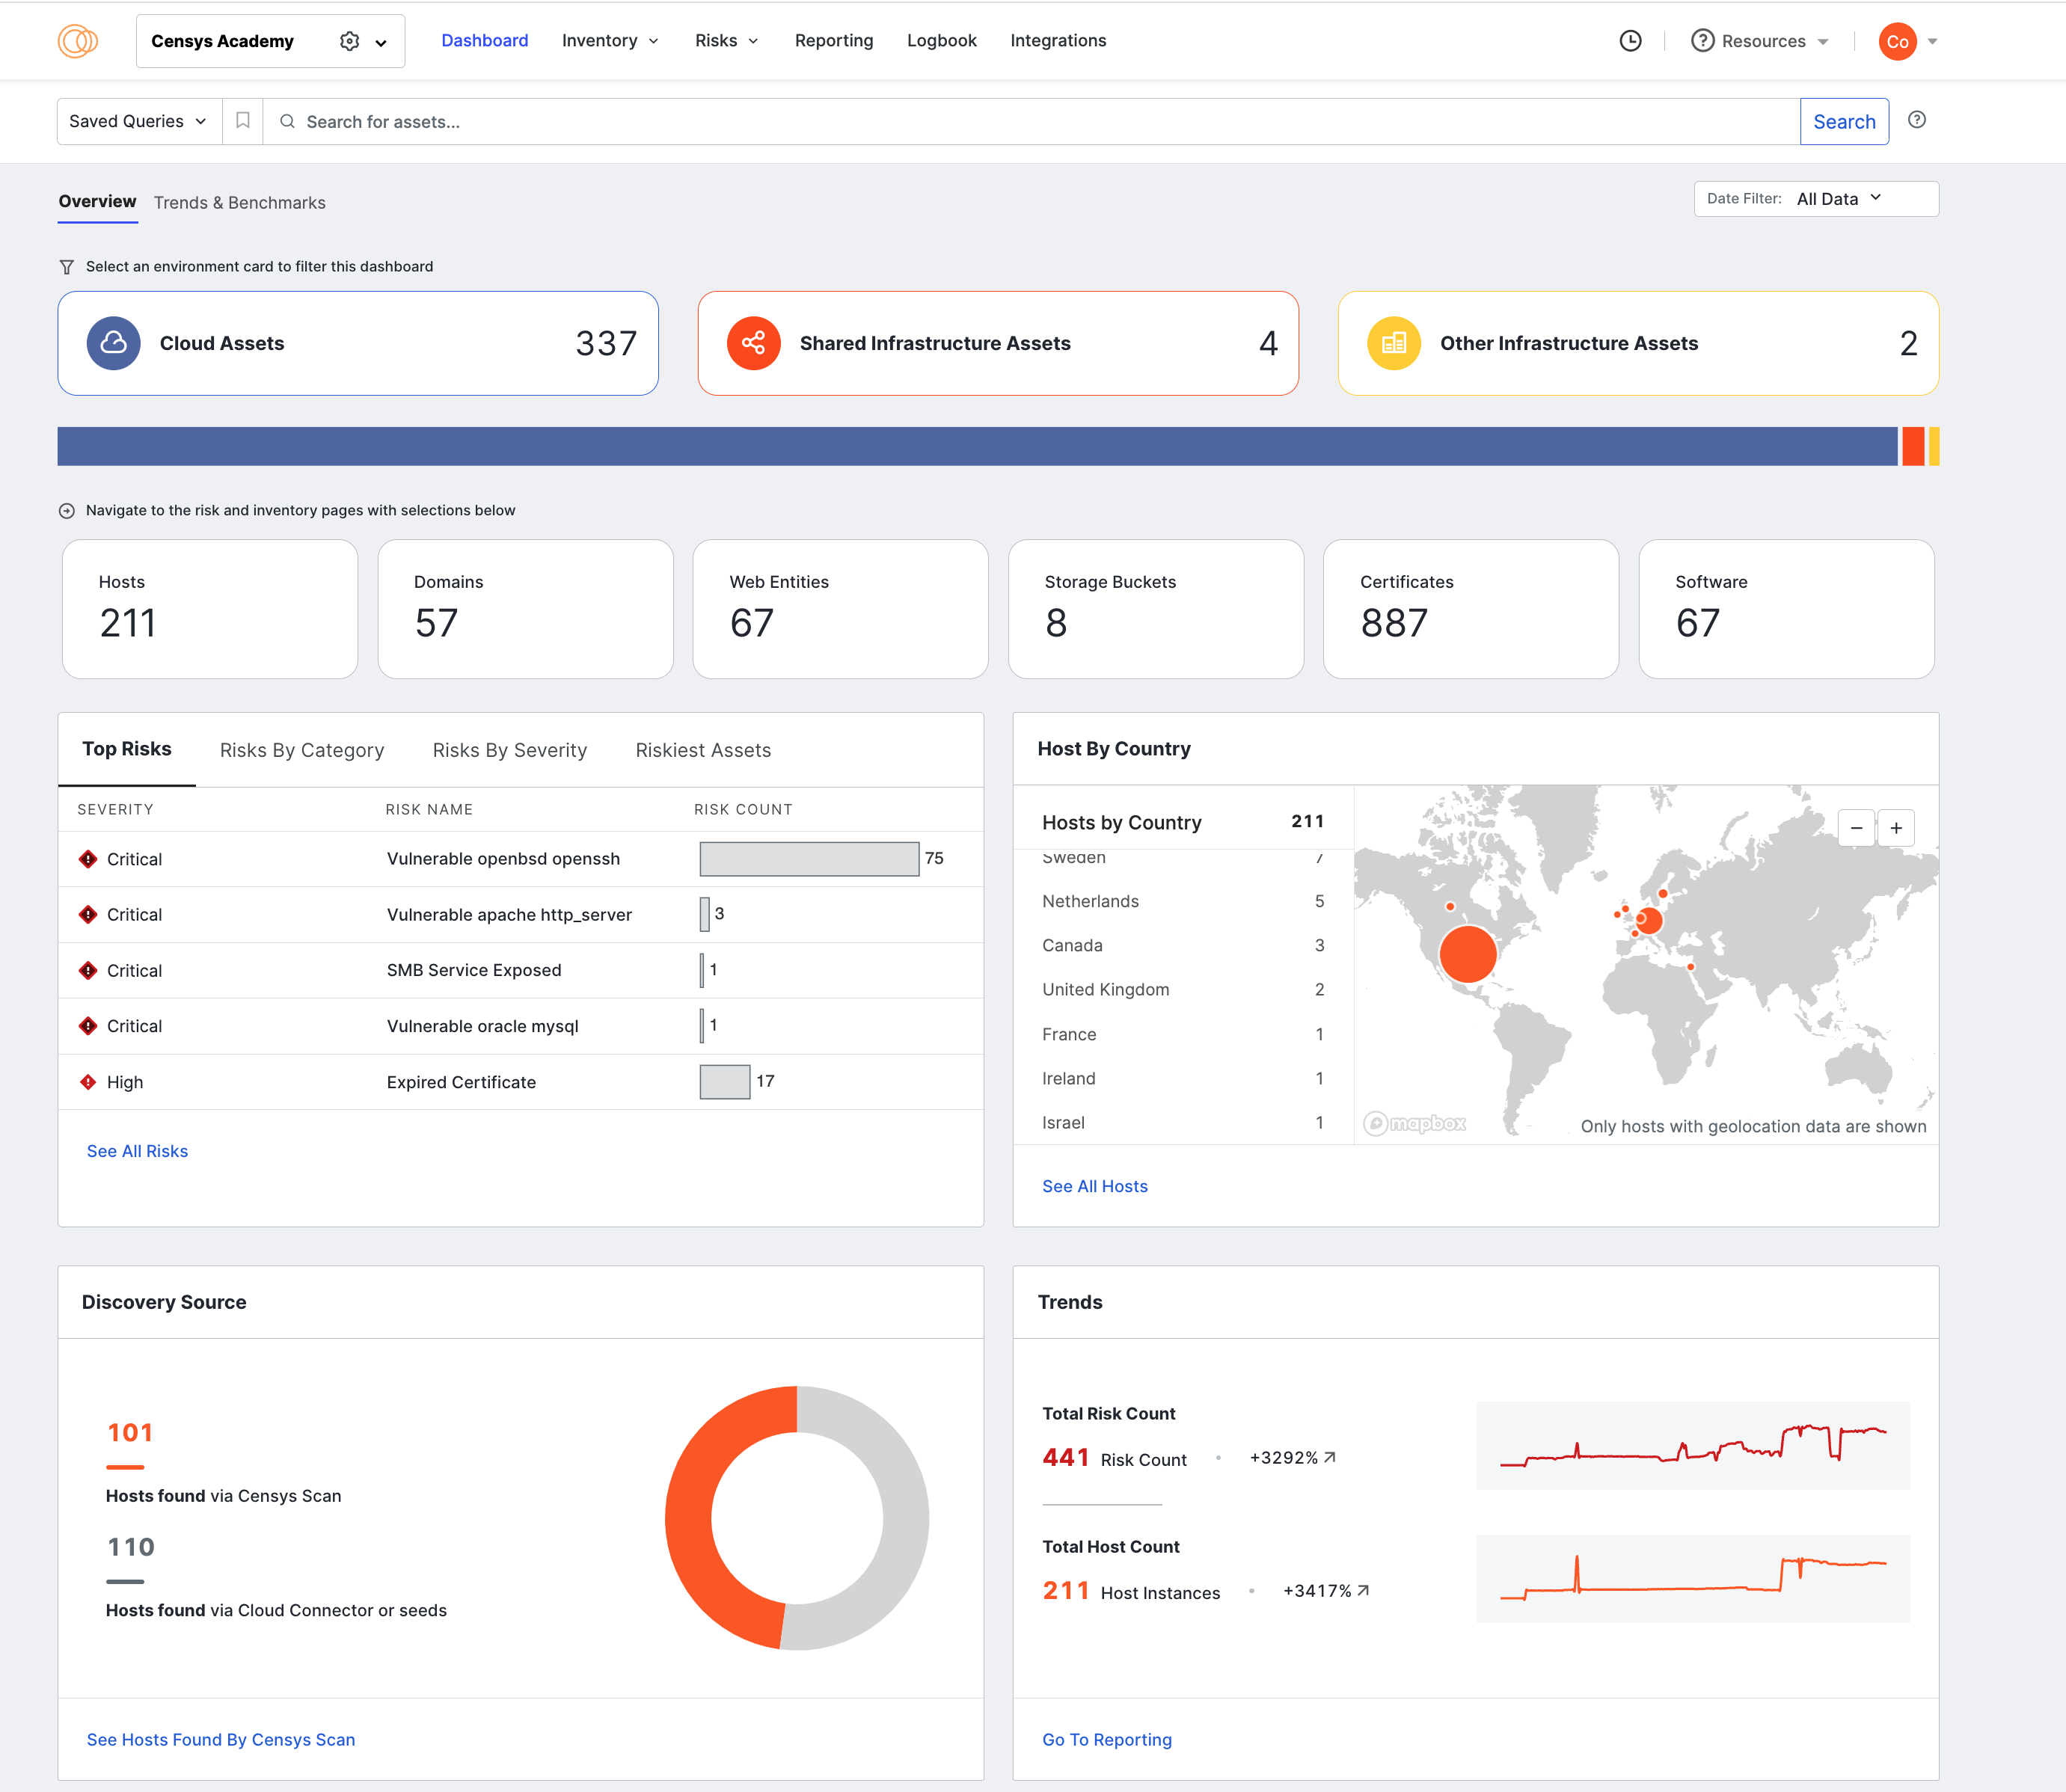Go to Reporting in nav
The width and height of the screenshot is (2066, 1792).
[834, 41]
